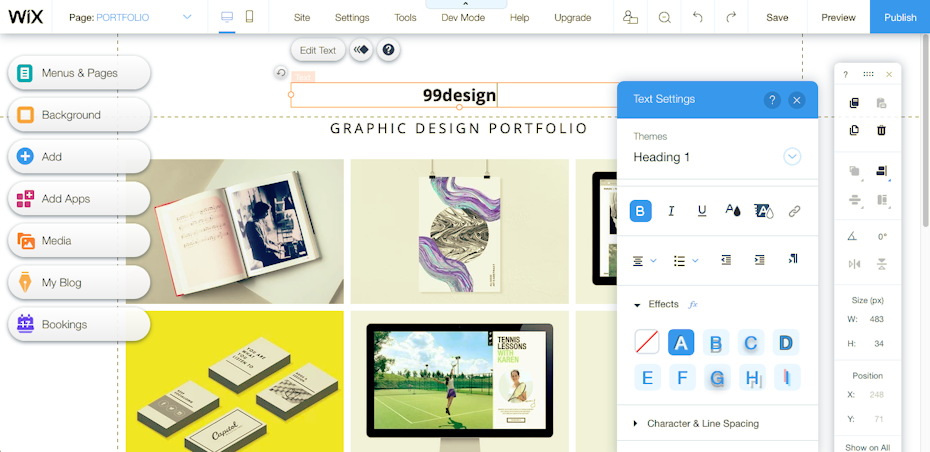Switch to mobile view icon
This screenshot has width=930, height=452.
(250, 17)
